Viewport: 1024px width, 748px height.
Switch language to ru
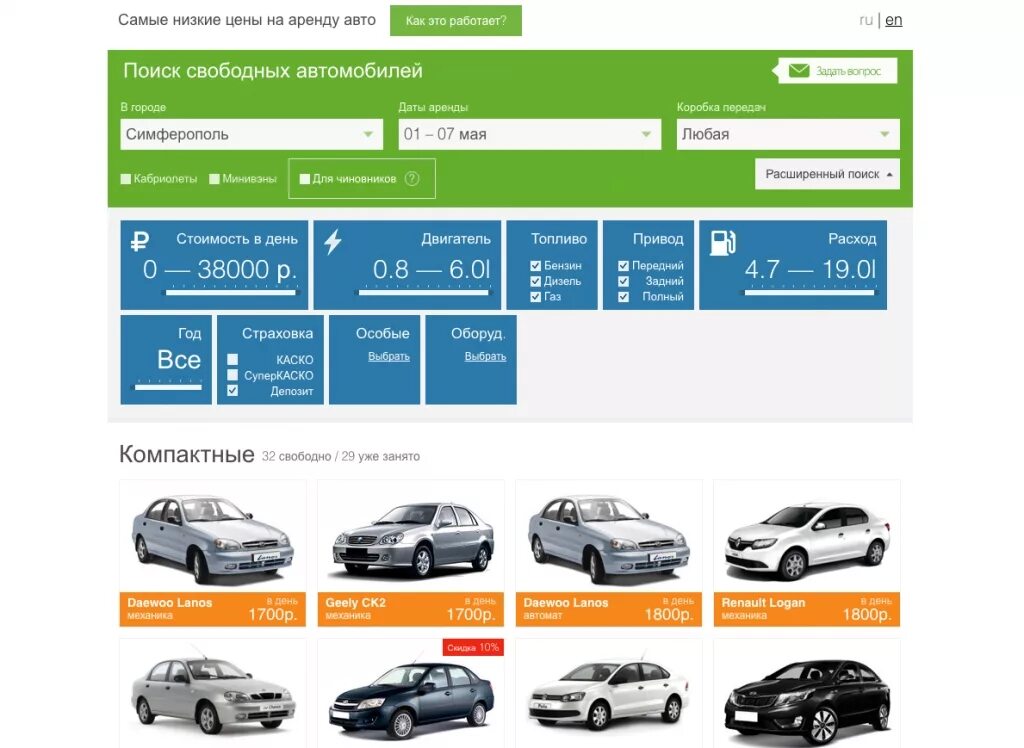pyautogui.click(x=866, y=20)
